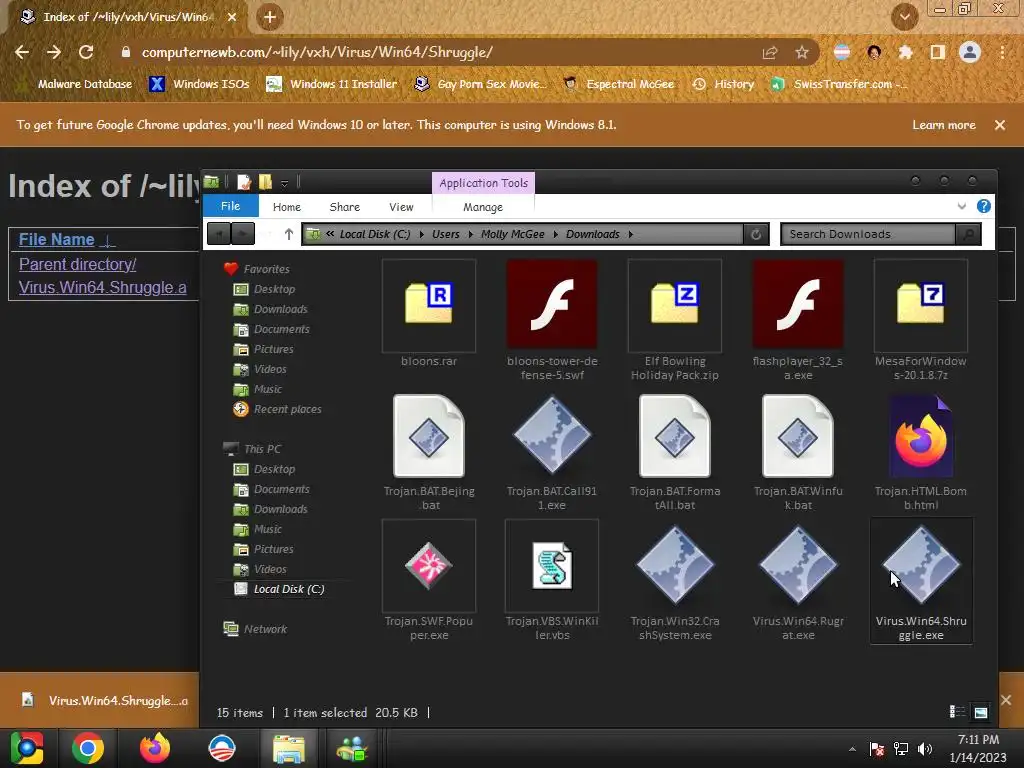The width and height of the screenshot is (1024, 768).
Task: Click the Parent directory/ link
Action: [x=78, y=264]
